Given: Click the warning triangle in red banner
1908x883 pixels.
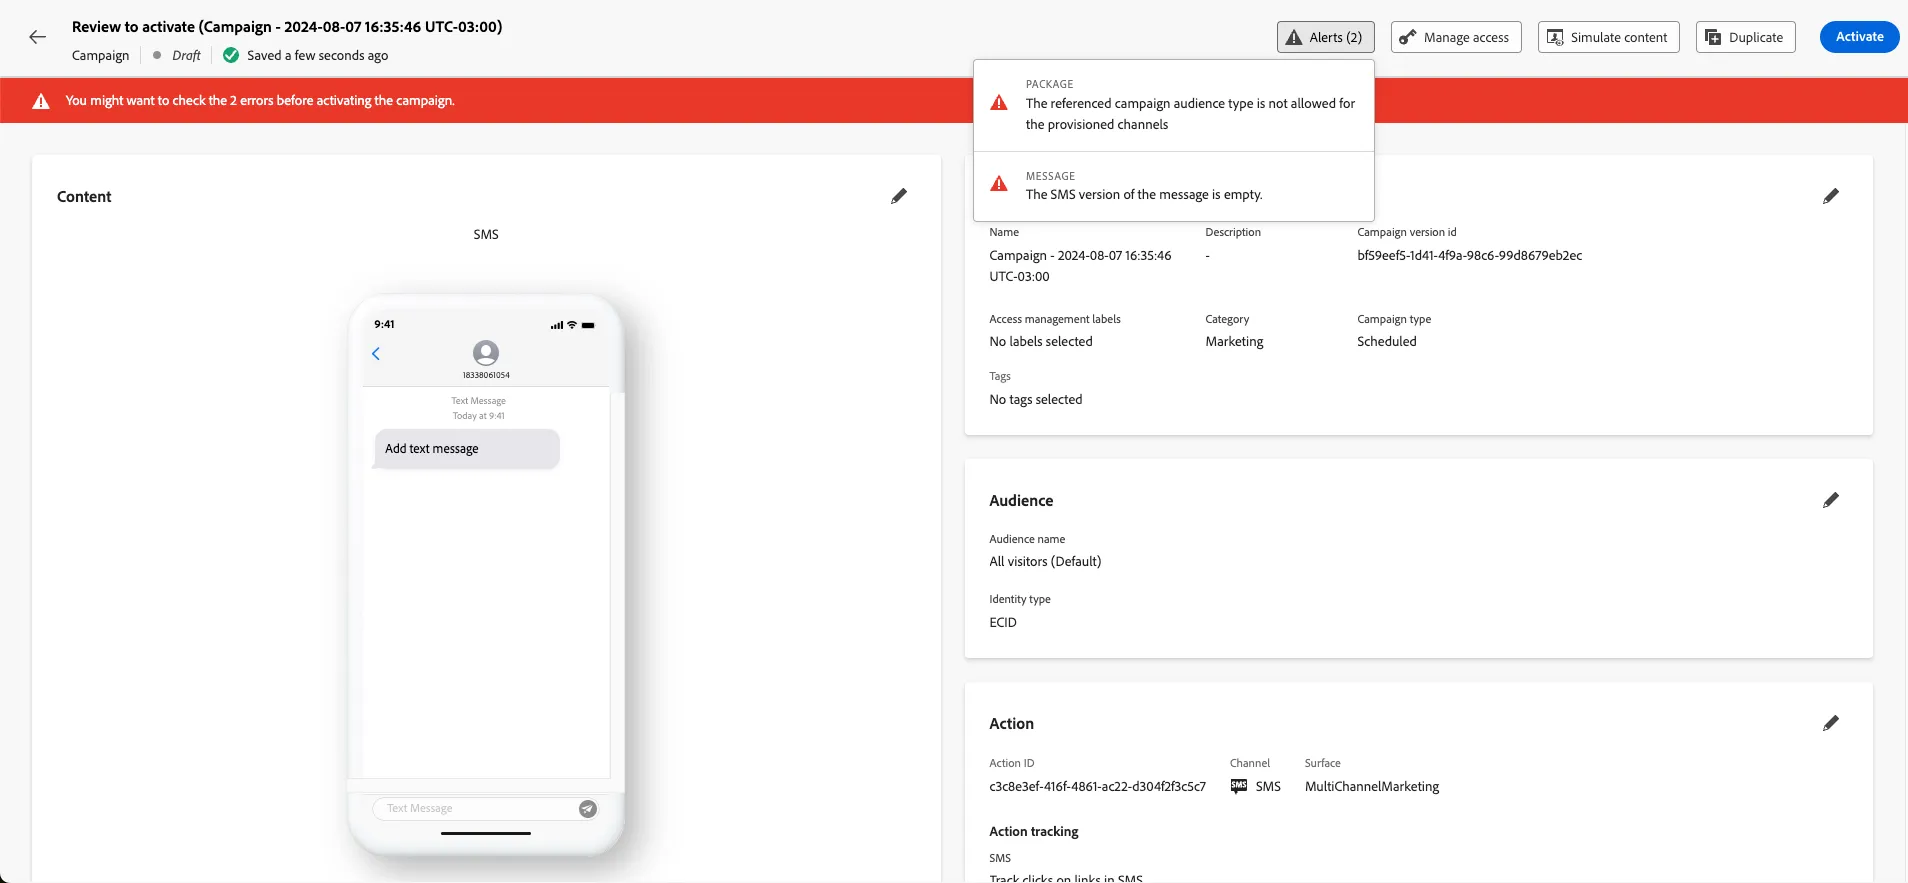Looking at the screenshot, I should pos(41,101).
